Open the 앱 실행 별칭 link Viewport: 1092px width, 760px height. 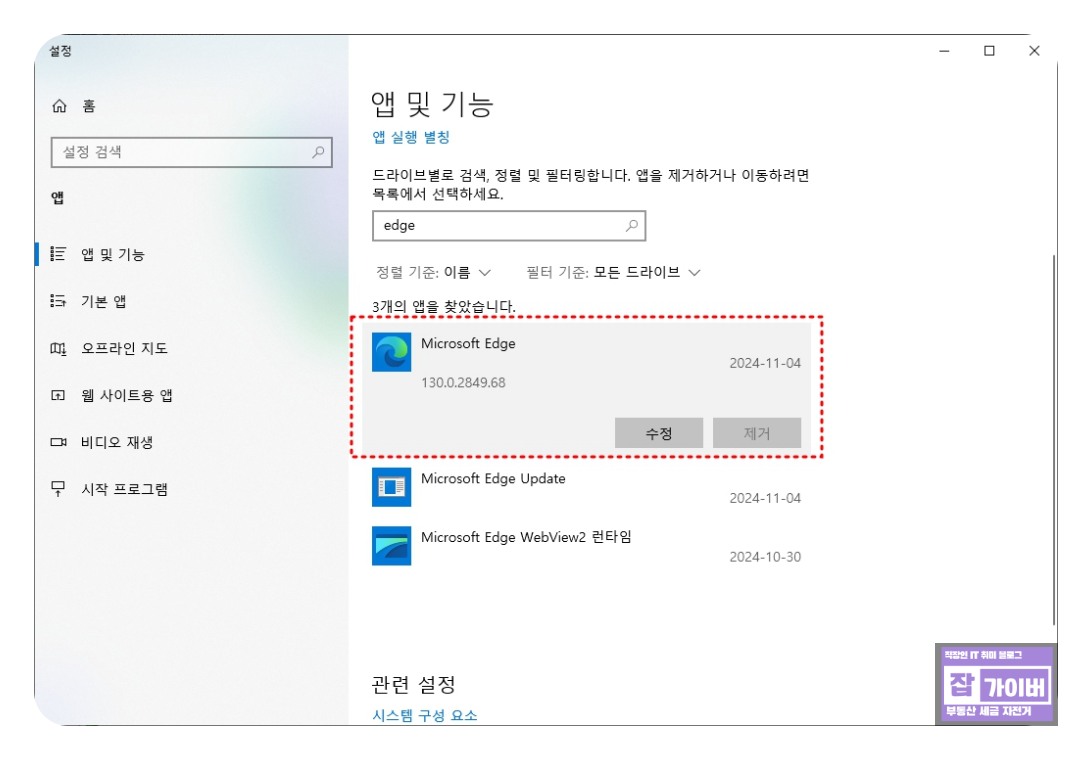411,137
